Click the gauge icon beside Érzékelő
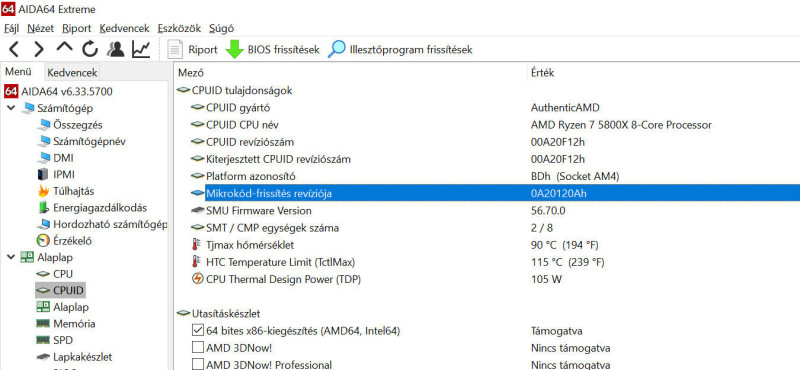 [x=44, y=240]
